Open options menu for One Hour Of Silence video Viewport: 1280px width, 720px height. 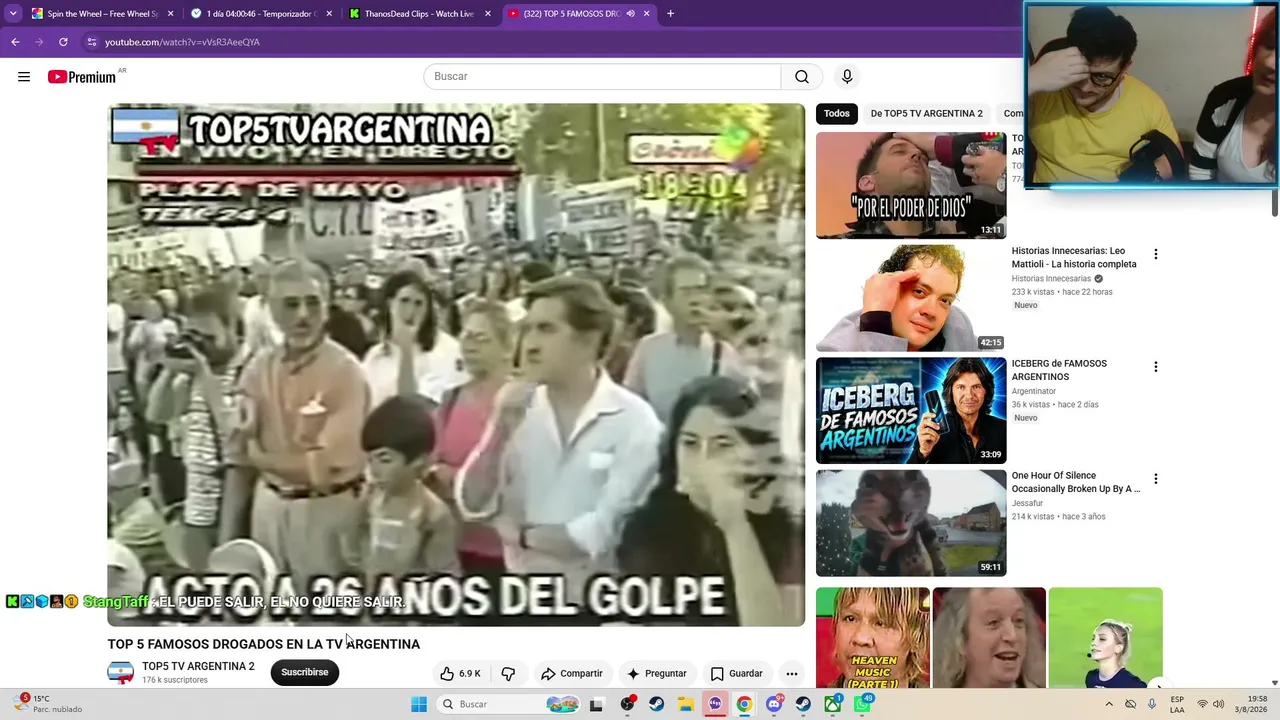1156,479
